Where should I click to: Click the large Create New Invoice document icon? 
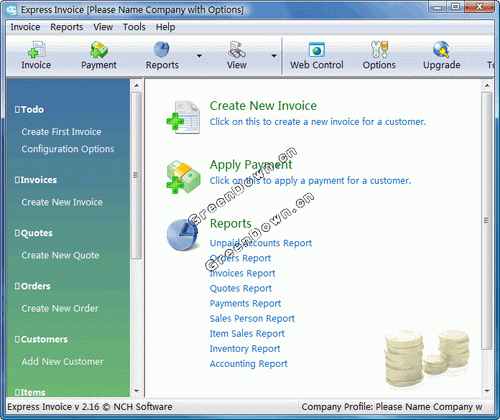183,117
